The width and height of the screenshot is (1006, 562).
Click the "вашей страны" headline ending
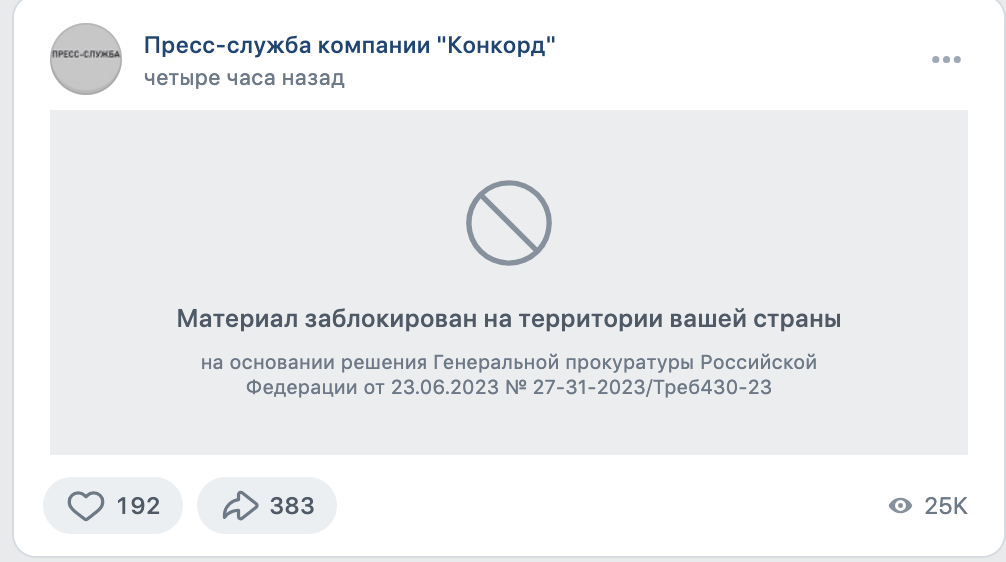[x=755, y=319]
